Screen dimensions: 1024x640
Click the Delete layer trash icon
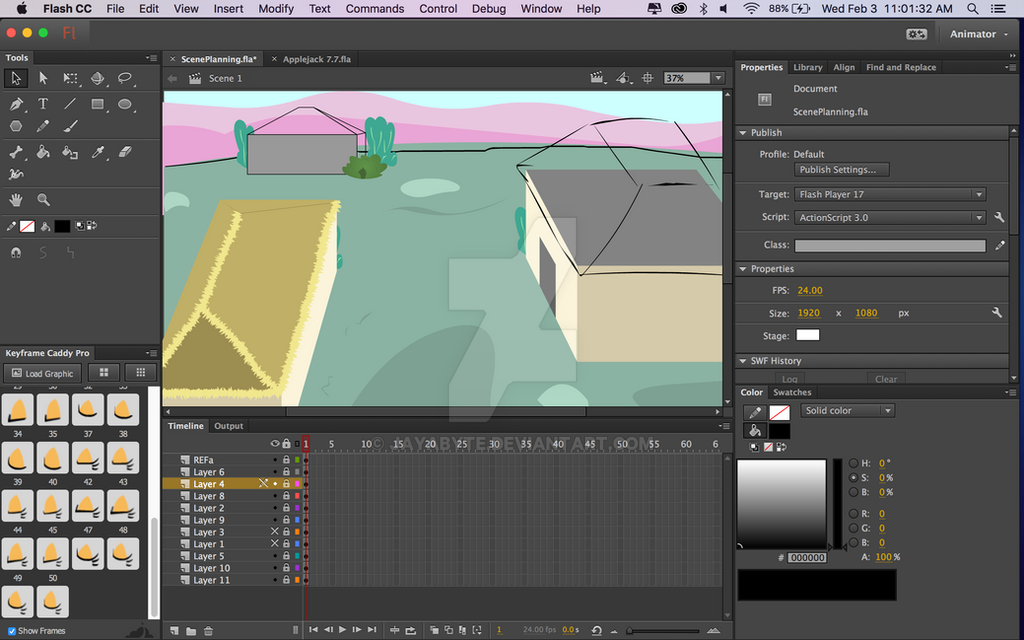(208, 630)
